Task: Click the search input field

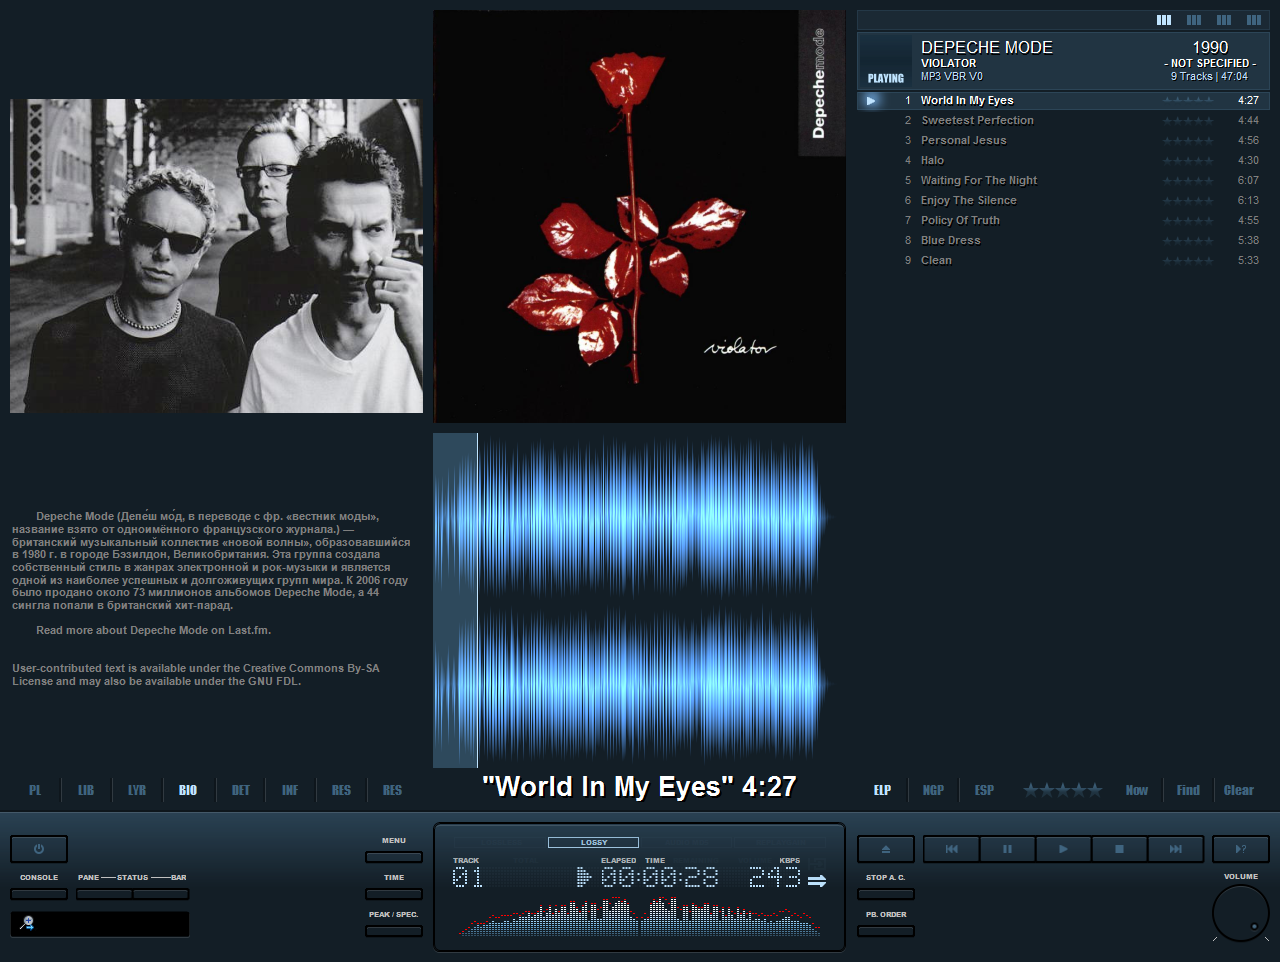Action: [x=100, y=924]
